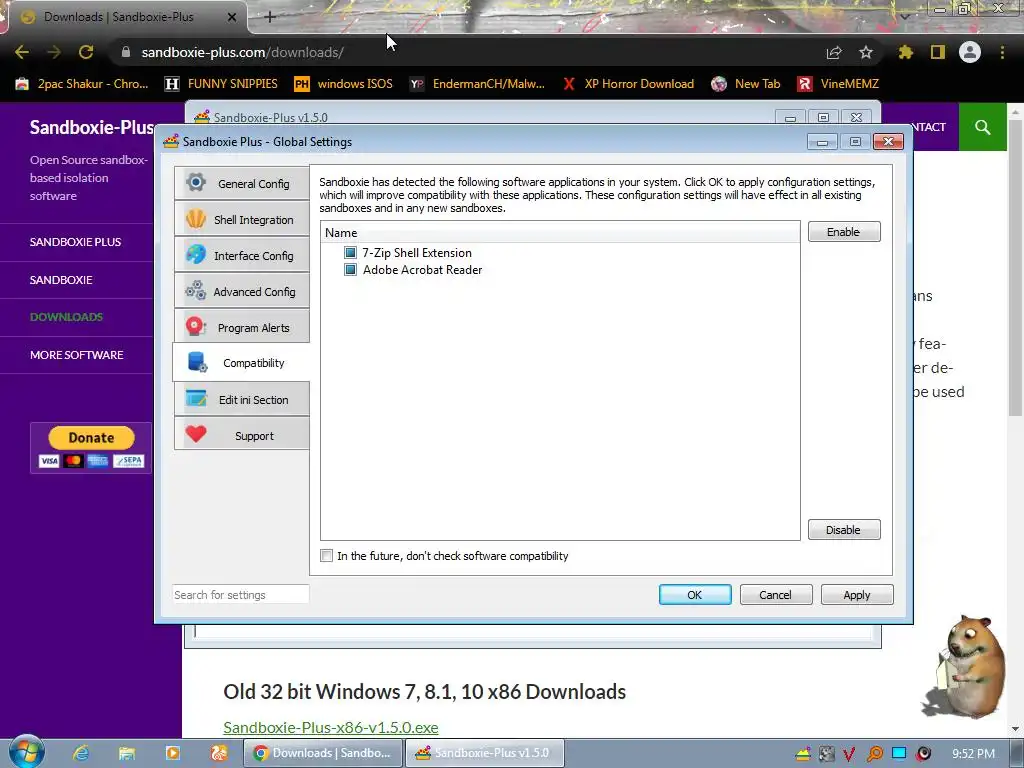Image resolution: width=1024 pixels, height=768 pixels.
Task: Click the shell icon on Shell Integration
Action: (x=196, y=219)
